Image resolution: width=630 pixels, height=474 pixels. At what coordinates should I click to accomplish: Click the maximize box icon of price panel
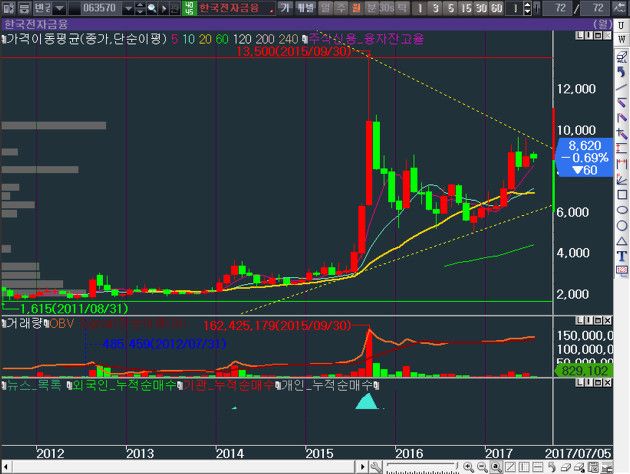pyautogui.click(x=597, y=36)
